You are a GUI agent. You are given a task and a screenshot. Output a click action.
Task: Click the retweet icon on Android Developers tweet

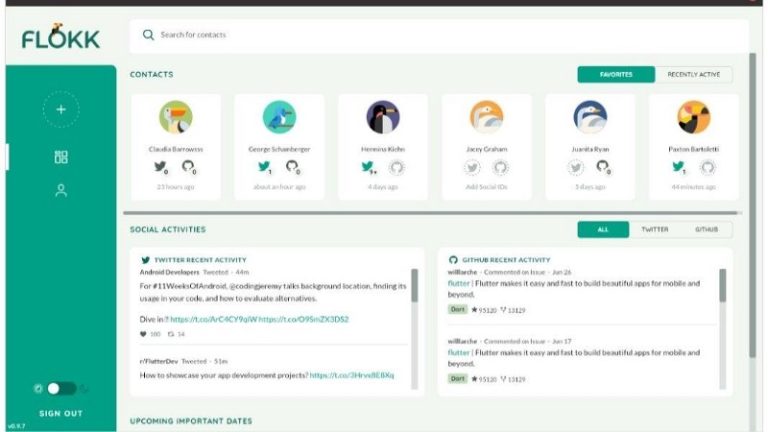tap(171, 334)
